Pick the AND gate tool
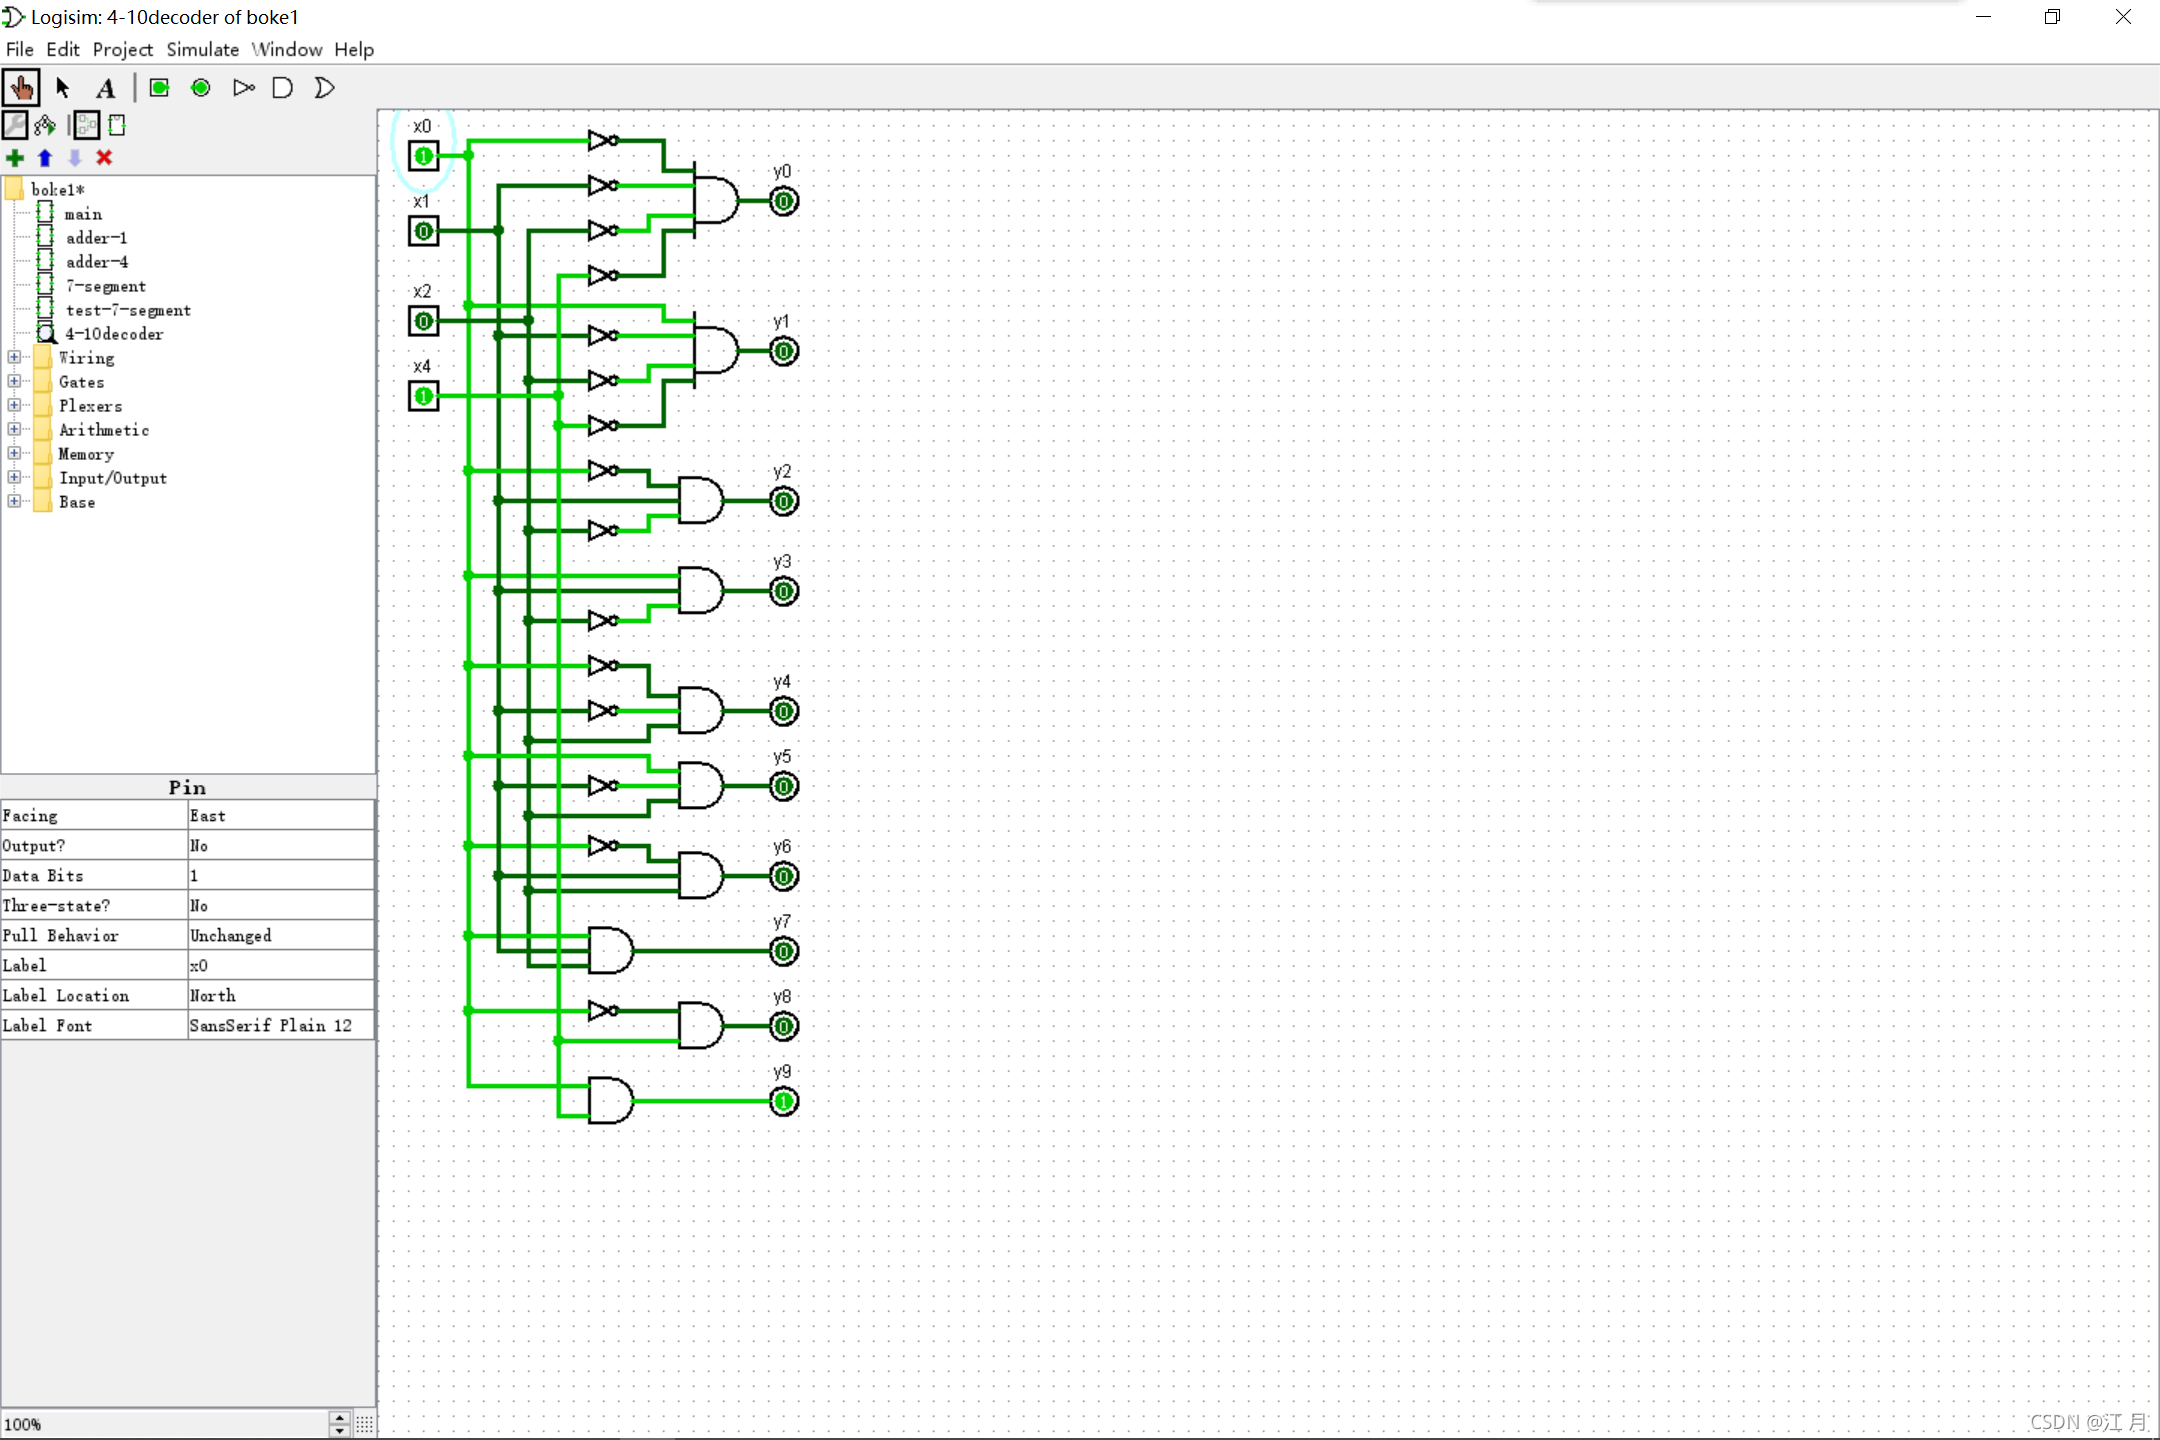Viewport: 2160px width, 1440px height. tap(283, 88)
